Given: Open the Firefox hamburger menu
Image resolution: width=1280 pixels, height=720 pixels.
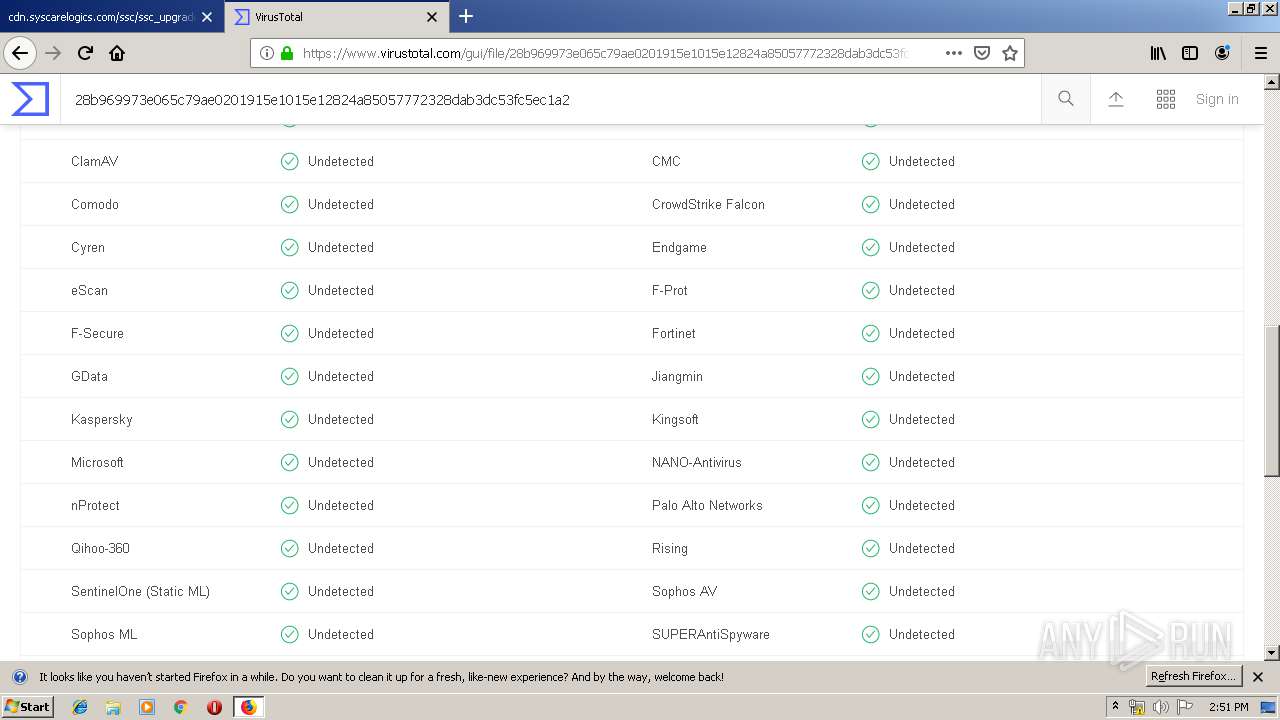Looking at the screenshot, I should tap(1261, 53).
